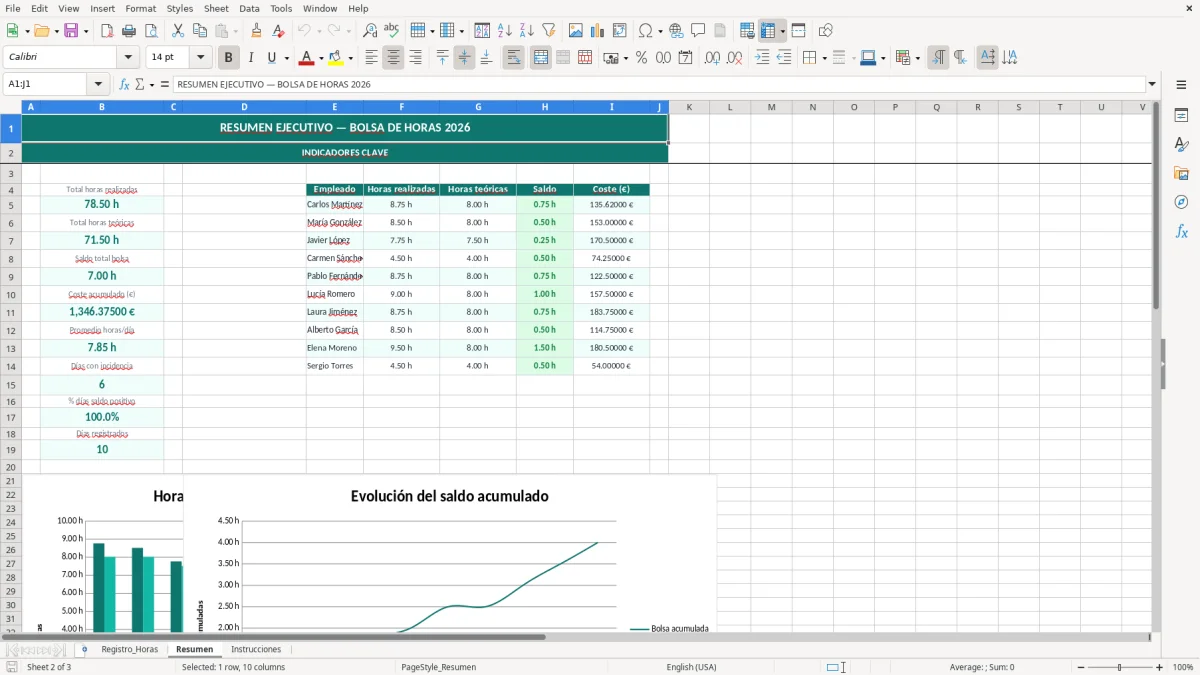The height and width of the screenshot is (675, 1200).
Task: Apply the yellow Highlighting Color swatch
Action: tap(336, 58)
